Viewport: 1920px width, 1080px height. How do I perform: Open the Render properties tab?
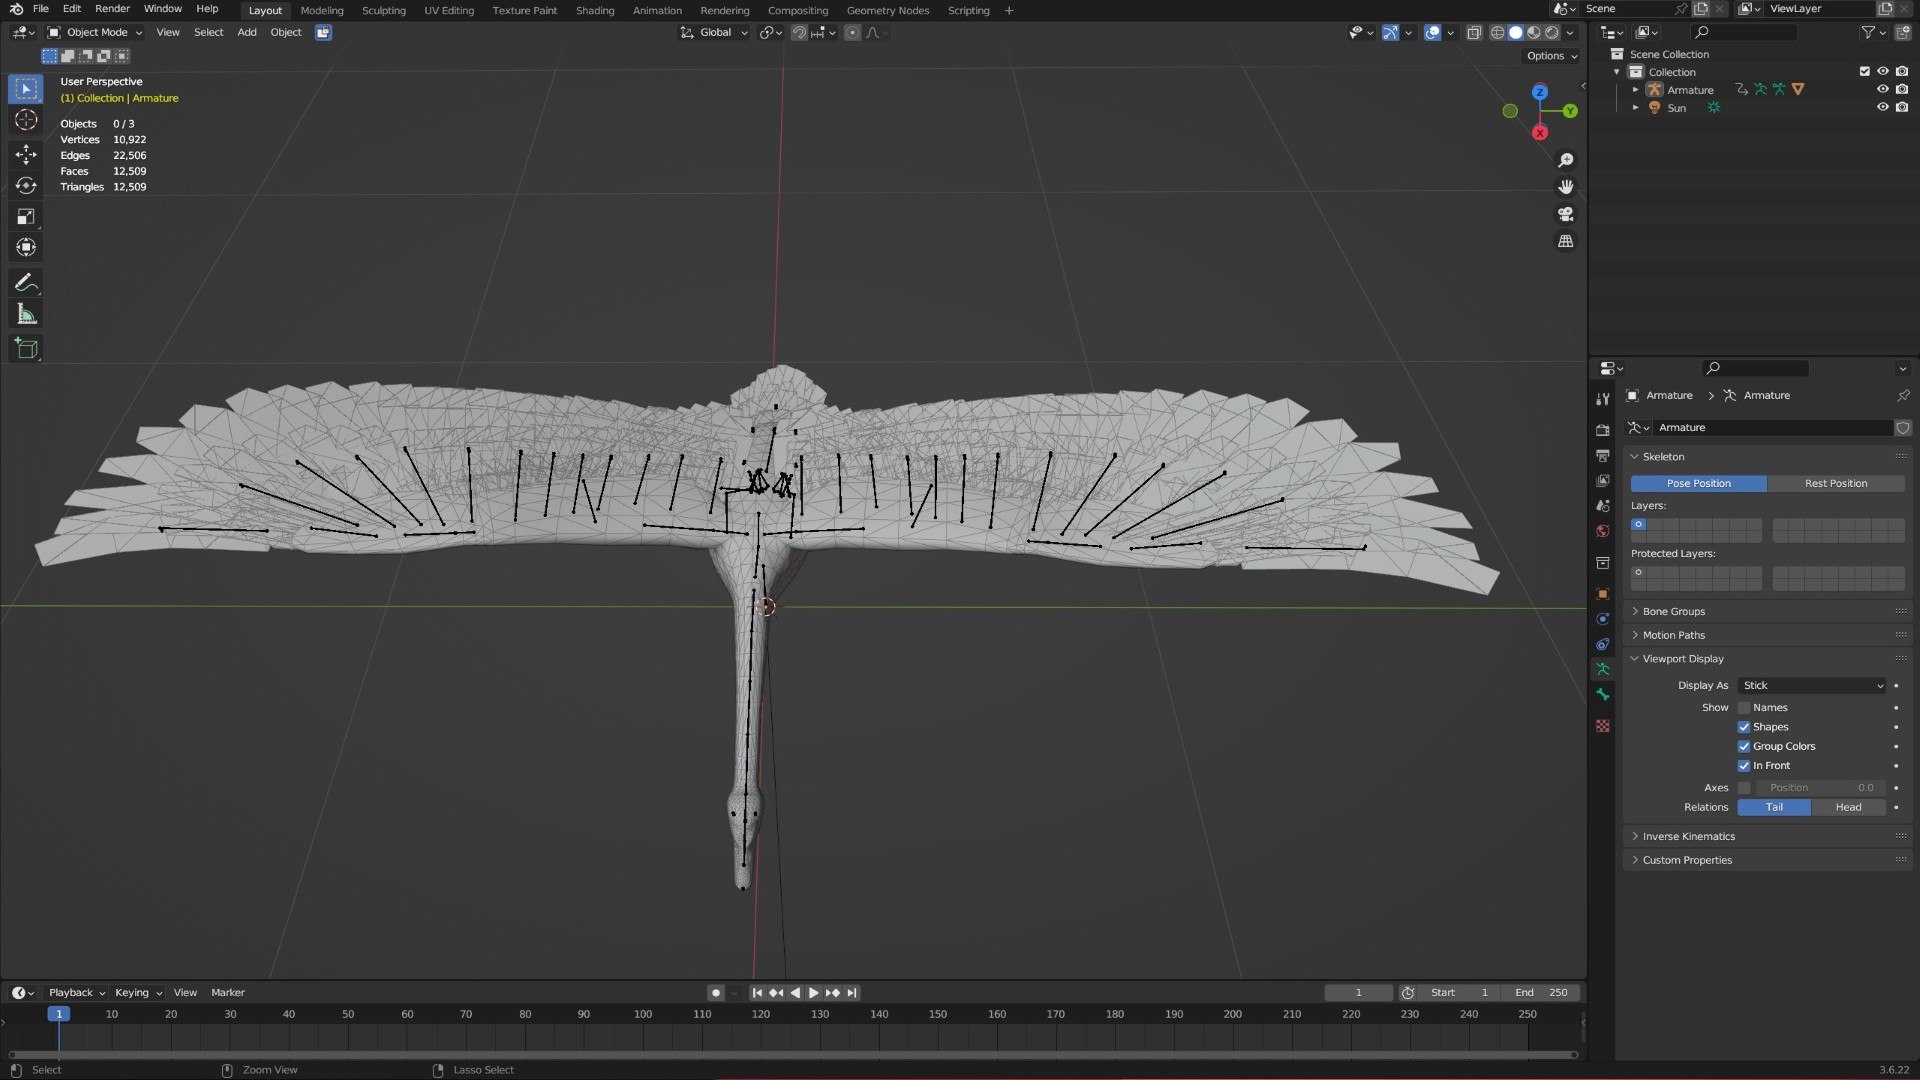(1603, 429)
